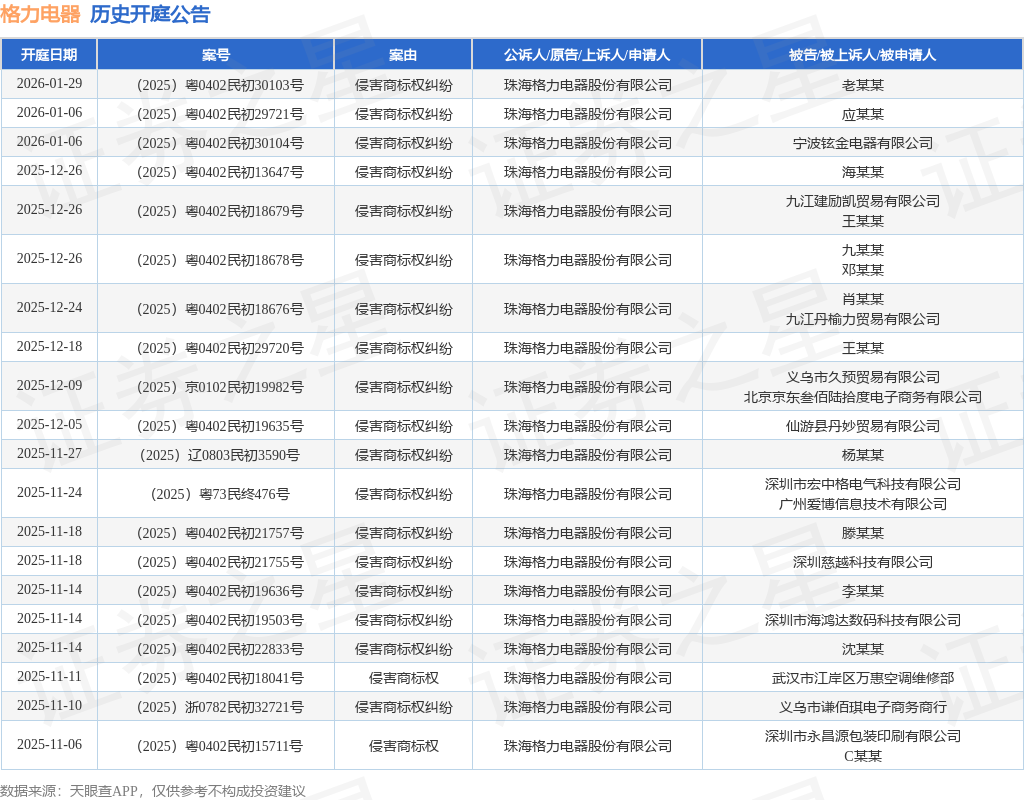
Task: Click the 开庭日期 column header
Action: (49, 55)
